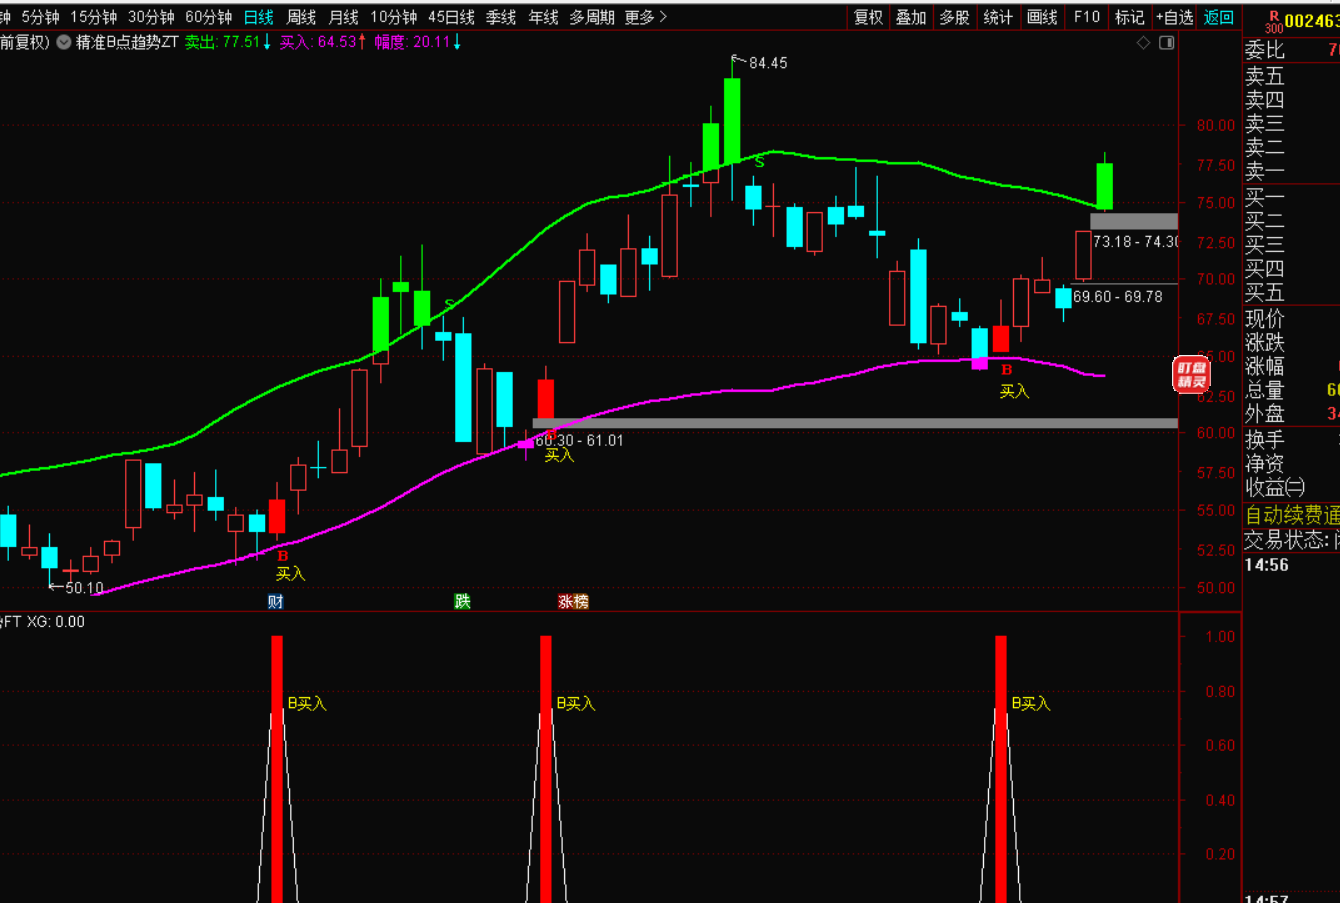1340x903 pixels.
Task: Click the 跌 event marker icon
Action: (x=462, y=601)
